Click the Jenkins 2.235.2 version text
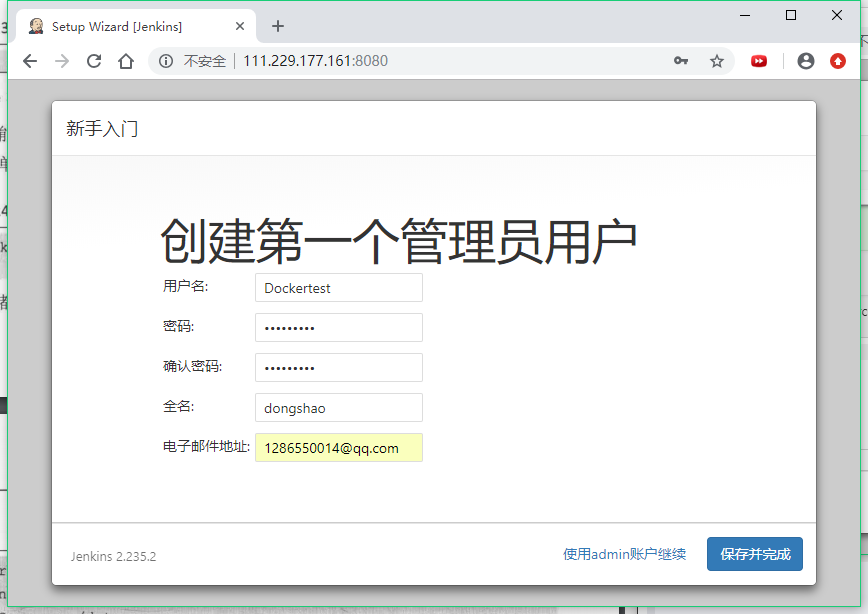The height and width of the screenshot is (614, 868). pos(113,556)
